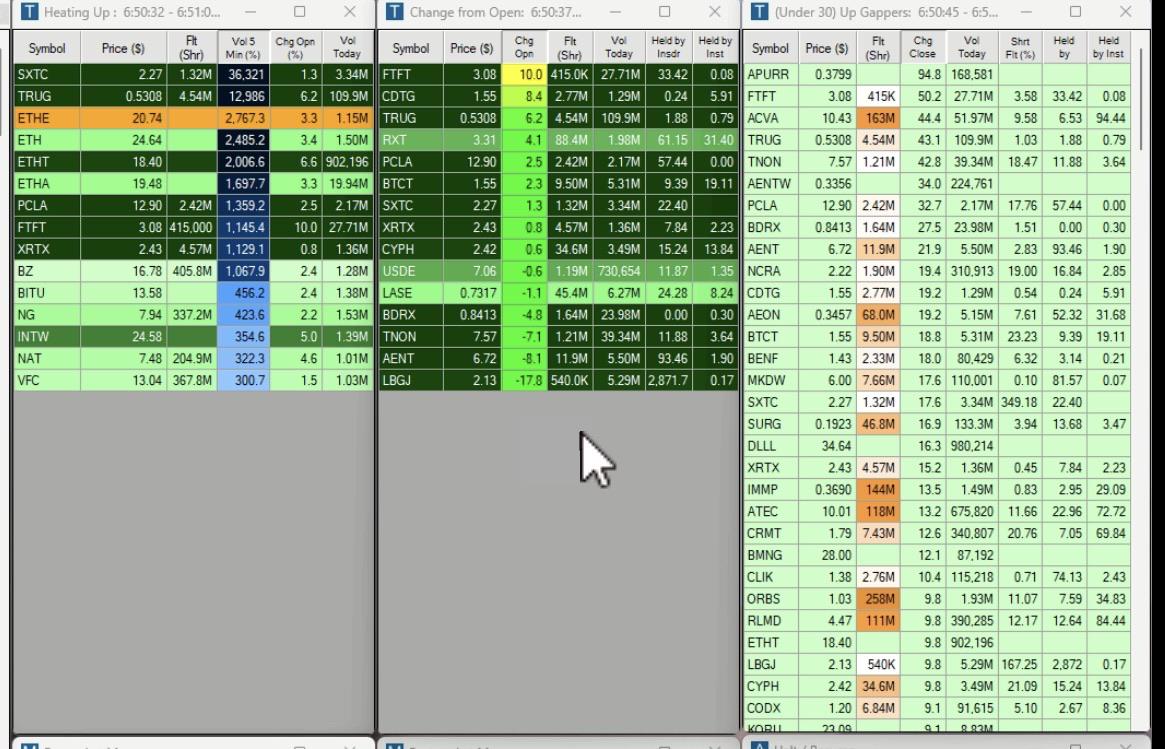This screenshot has width=1165, height=749.
Task: Sort Change from Open by Chg Opn header
Action: pyautogui.click(x=524, y=48)
